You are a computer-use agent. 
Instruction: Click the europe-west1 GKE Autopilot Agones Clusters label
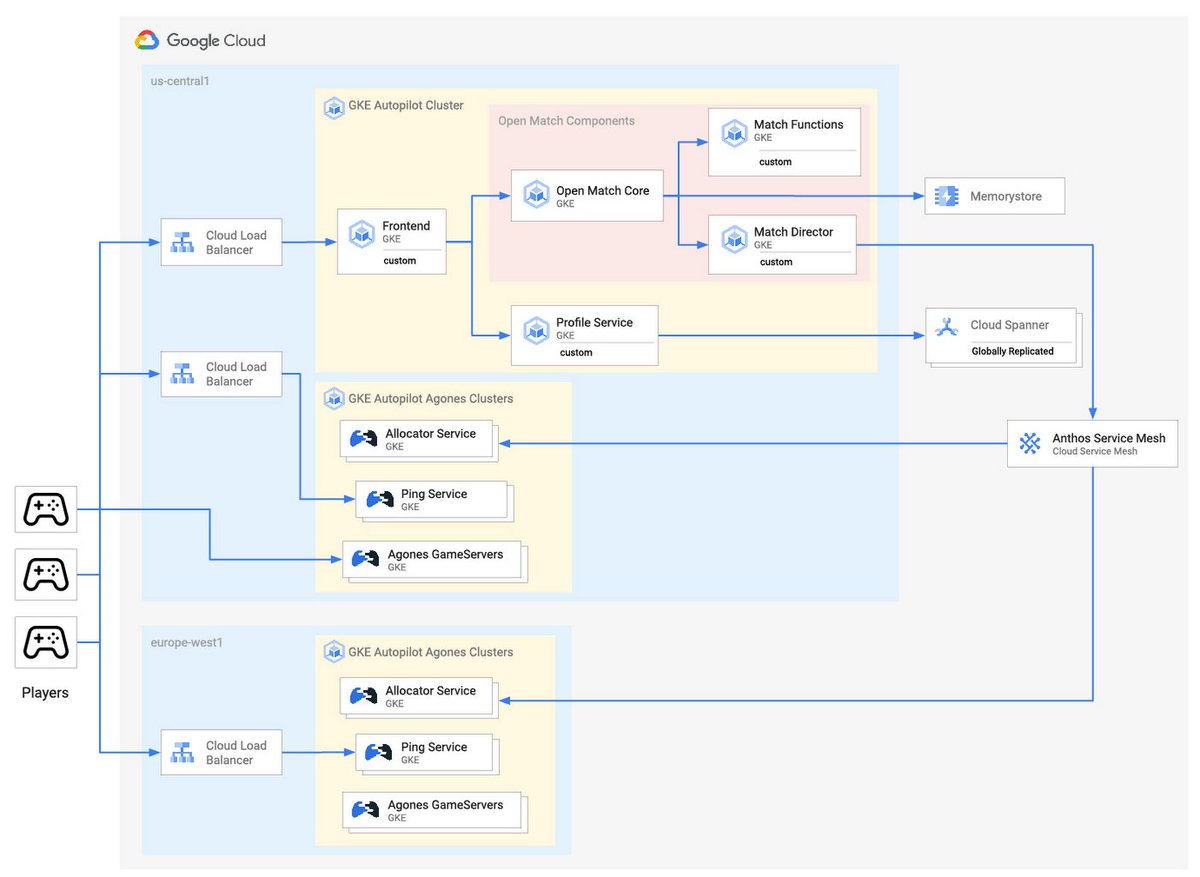point(431,652)
